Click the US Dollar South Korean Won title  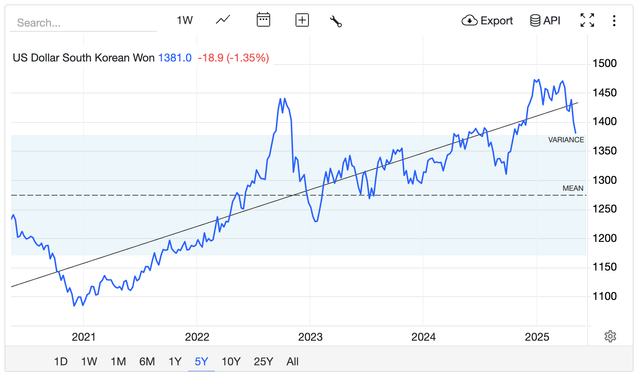pos(84,58)
